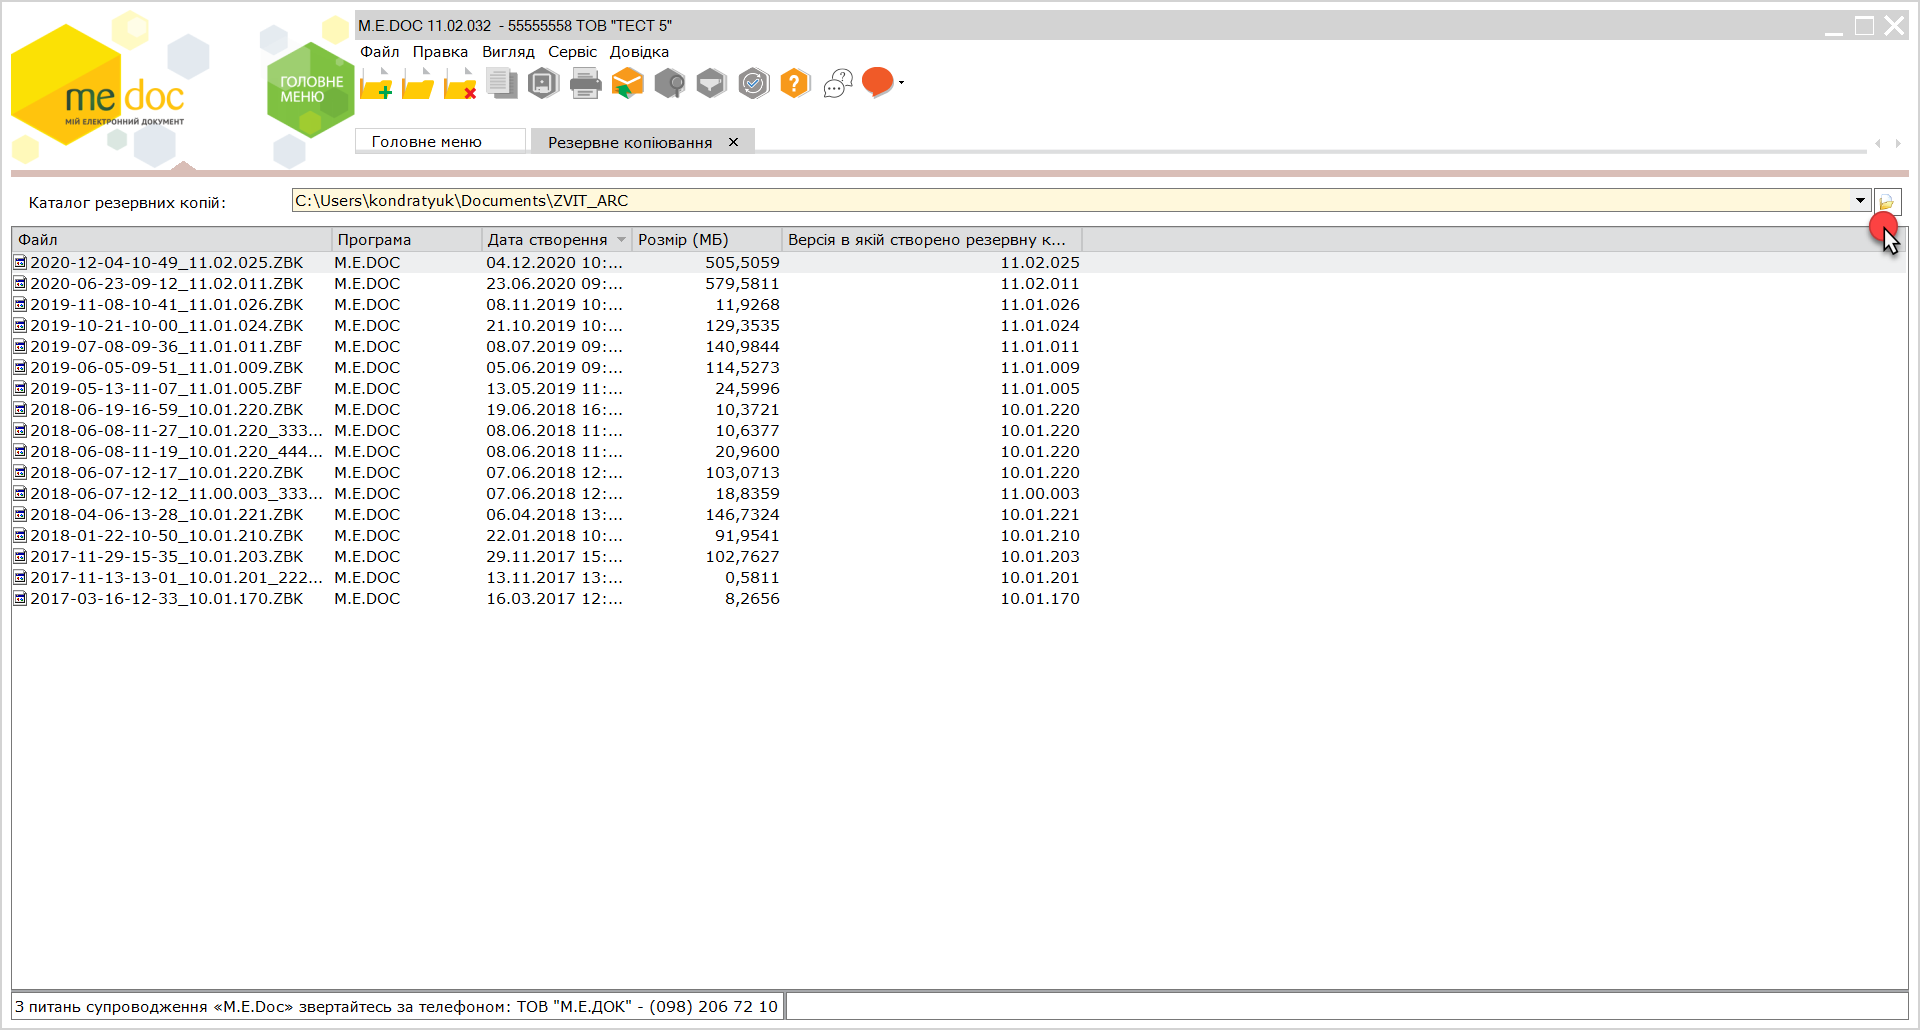Select file 2017-11-29-15-35_10.01.203.ZBK
Viewport: 1920px width, 1030px height.
pyautogui.click(x=166, y=557)
